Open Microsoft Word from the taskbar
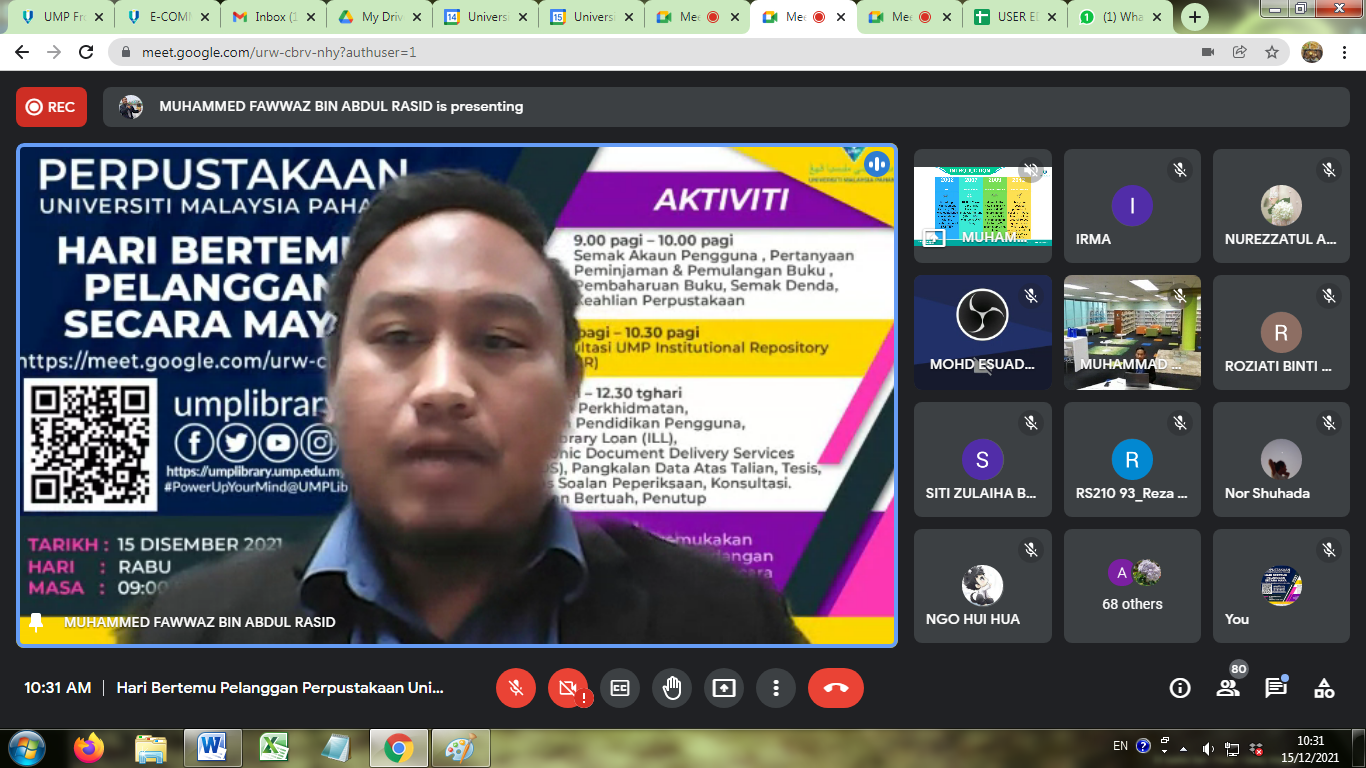Screen dimensions: 1366x768 coord(212,748)
